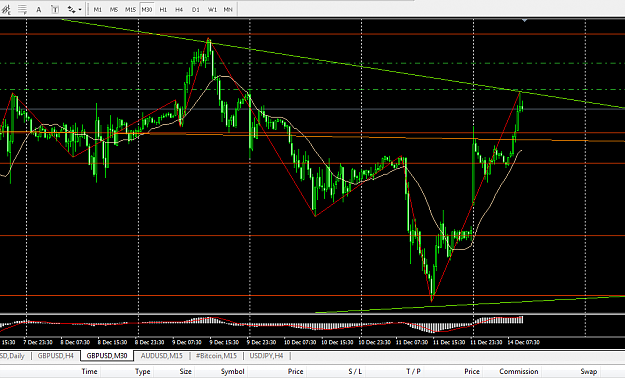The image size is (625, 378).
Task: Sort trades by Time column
Action: (x=89, y=372)
